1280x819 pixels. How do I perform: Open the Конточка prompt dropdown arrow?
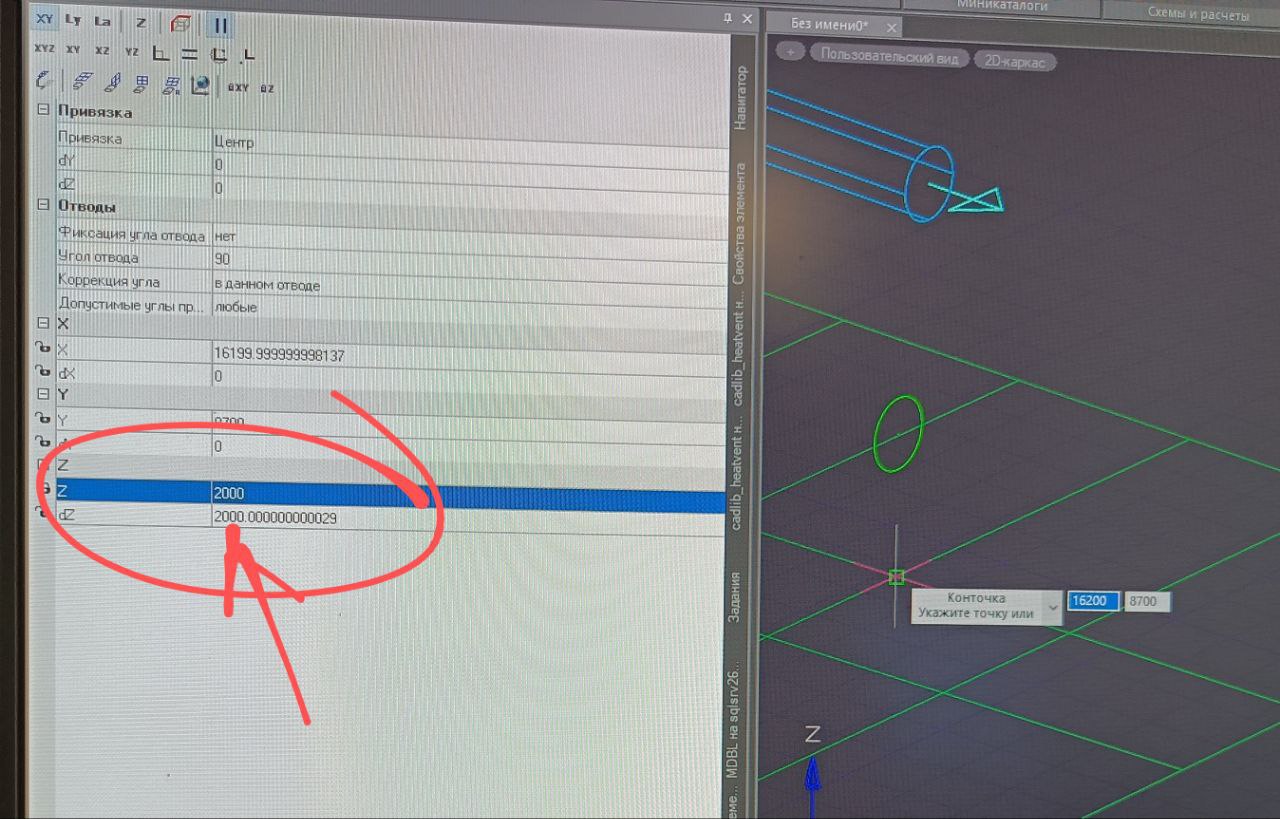tap(1050, 606)
